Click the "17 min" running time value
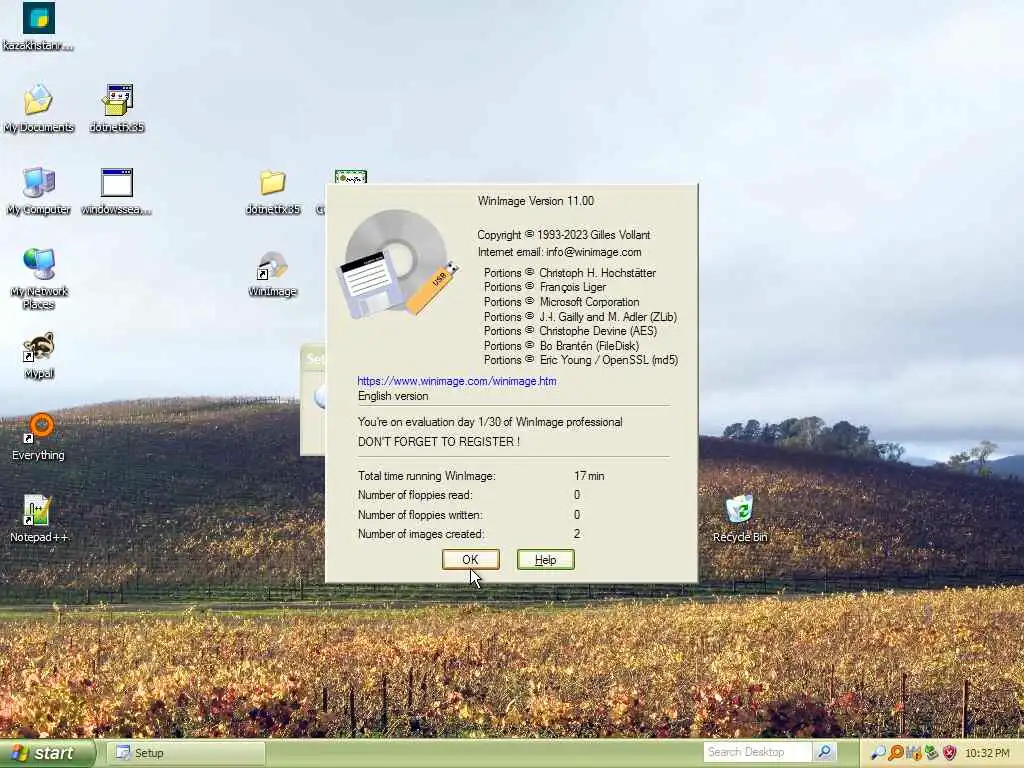 click(589, 476)
